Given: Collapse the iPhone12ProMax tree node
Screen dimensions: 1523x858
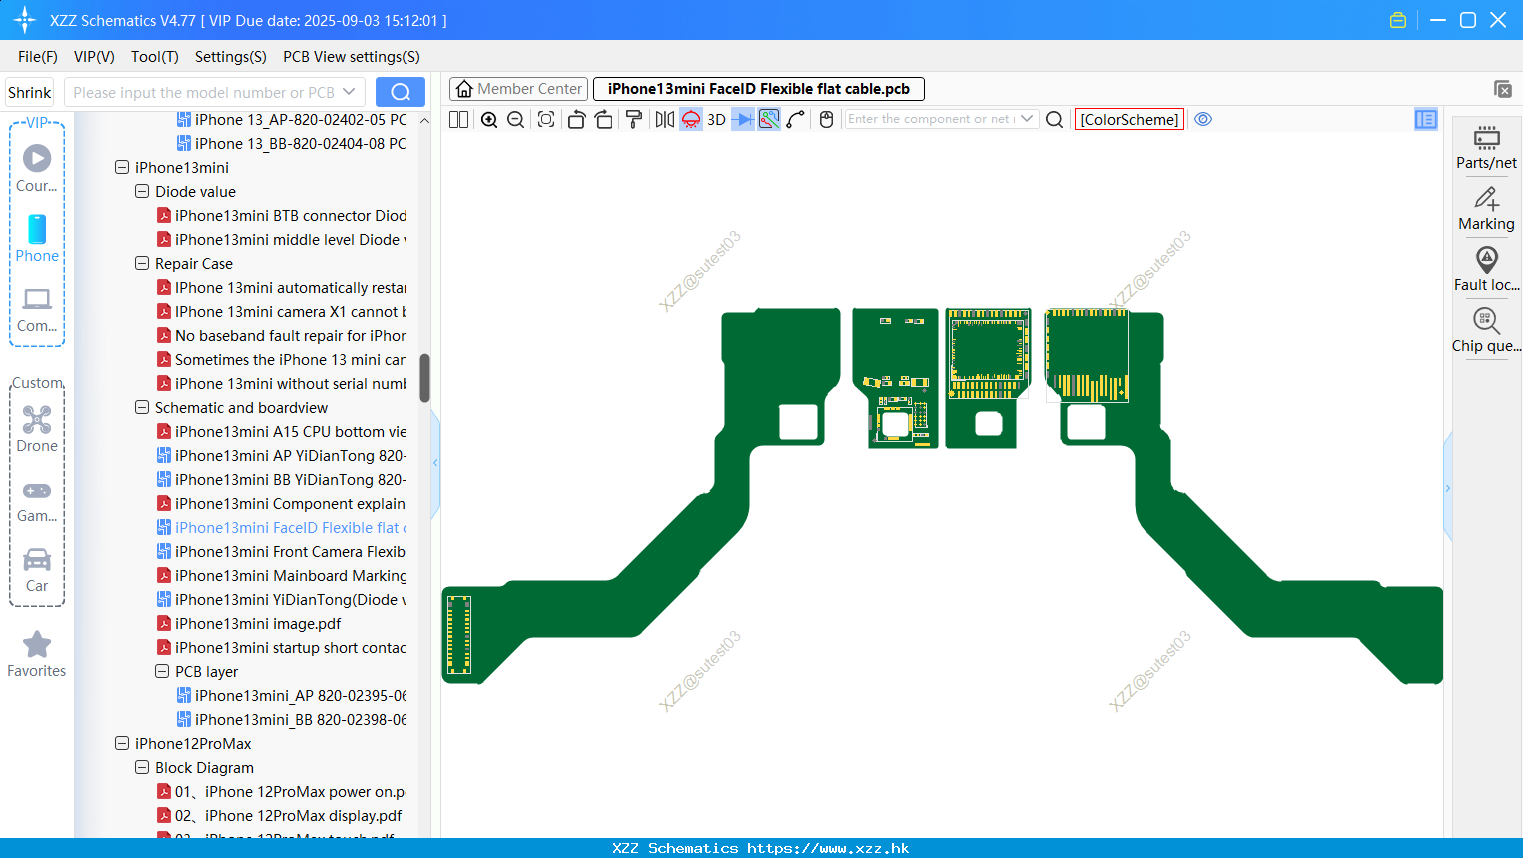Looking at the screenshot, I should click(x=122, y=744).
